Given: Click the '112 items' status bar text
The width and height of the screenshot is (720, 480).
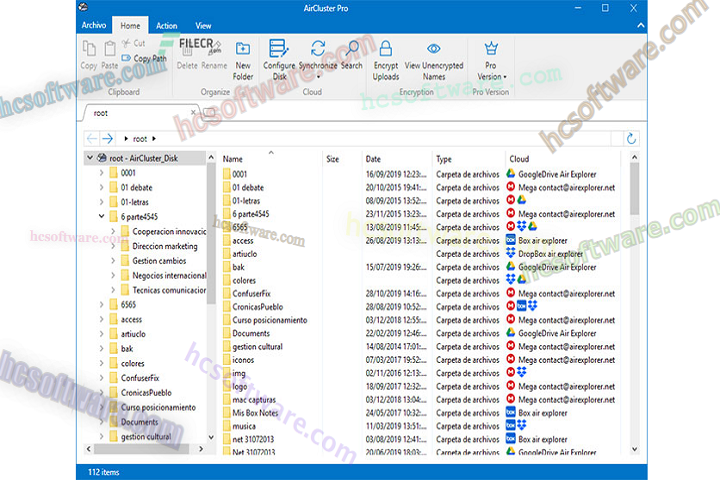Looking at the screenshot, I should 103,472.
